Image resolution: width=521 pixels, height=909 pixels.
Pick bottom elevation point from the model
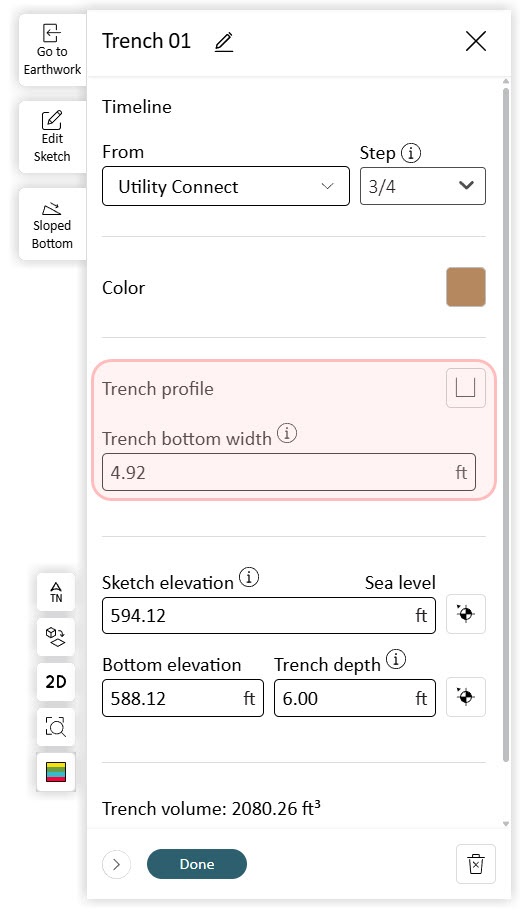(466, 697)
